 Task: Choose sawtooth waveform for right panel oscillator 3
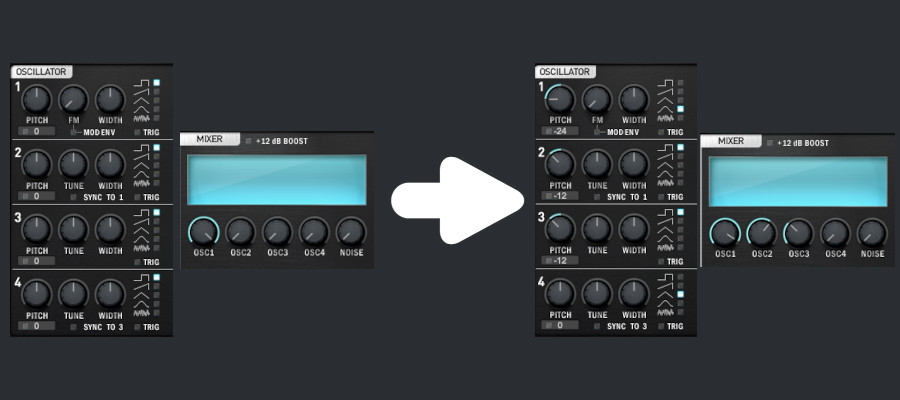click(x=681, y=221)
